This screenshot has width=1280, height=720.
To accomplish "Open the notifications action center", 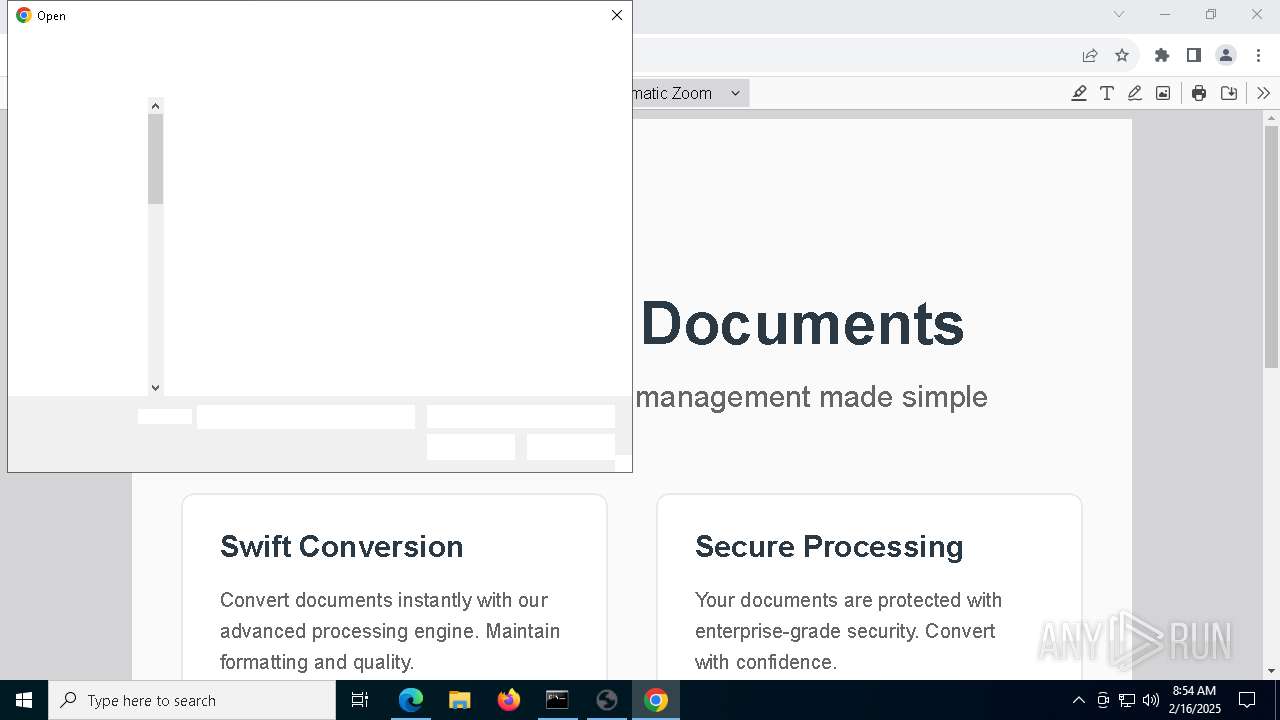I will [1247, 700].
